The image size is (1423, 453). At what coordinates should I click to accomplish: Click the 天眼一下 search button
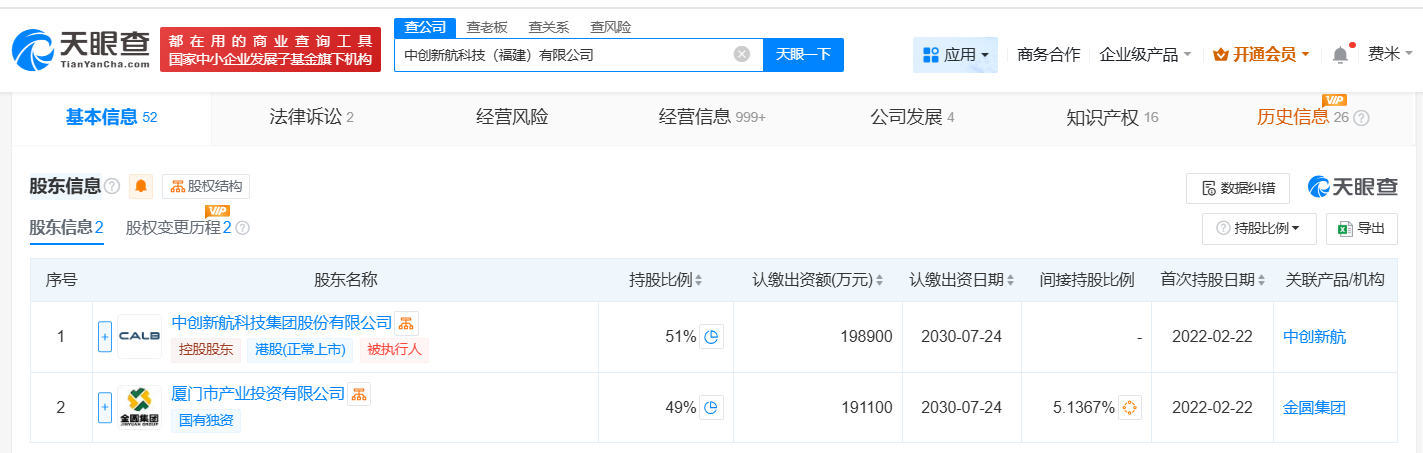coord(803,54)
